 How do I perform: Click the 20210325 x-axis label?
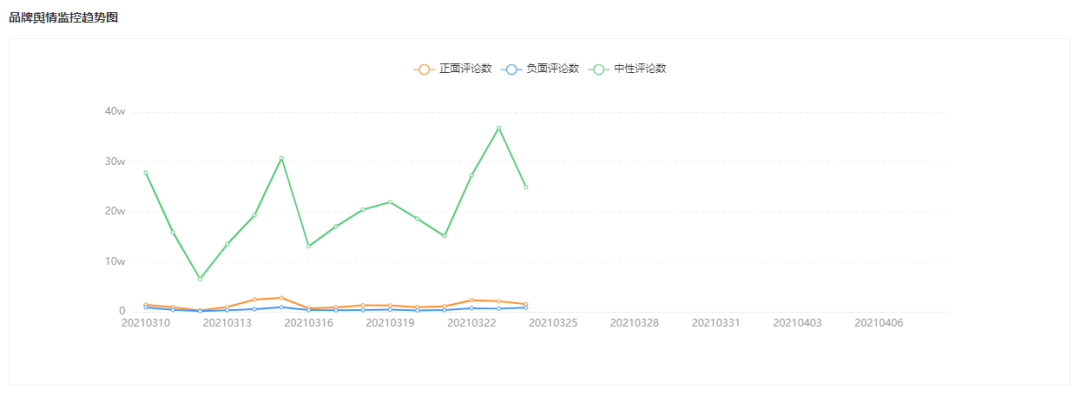pos(553,322)
